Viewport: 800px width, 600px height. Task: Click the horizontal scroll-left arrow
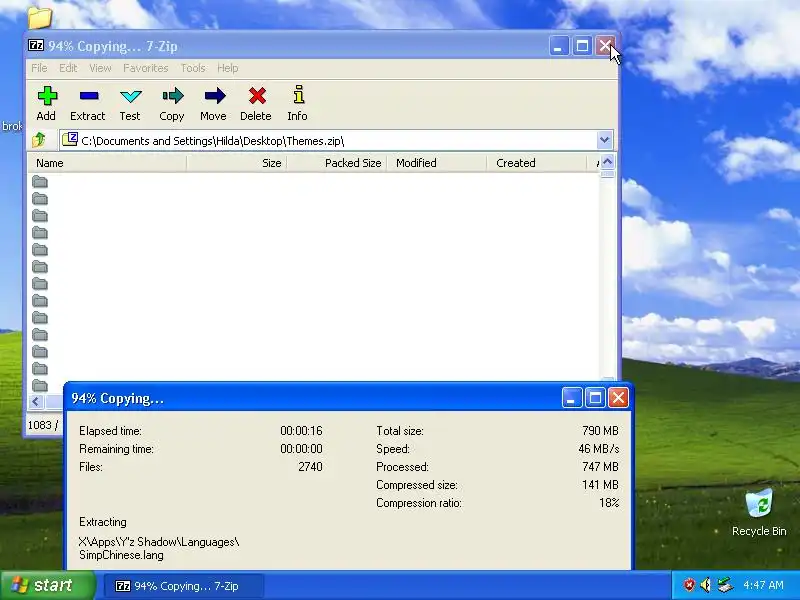[x=36, y=402]
